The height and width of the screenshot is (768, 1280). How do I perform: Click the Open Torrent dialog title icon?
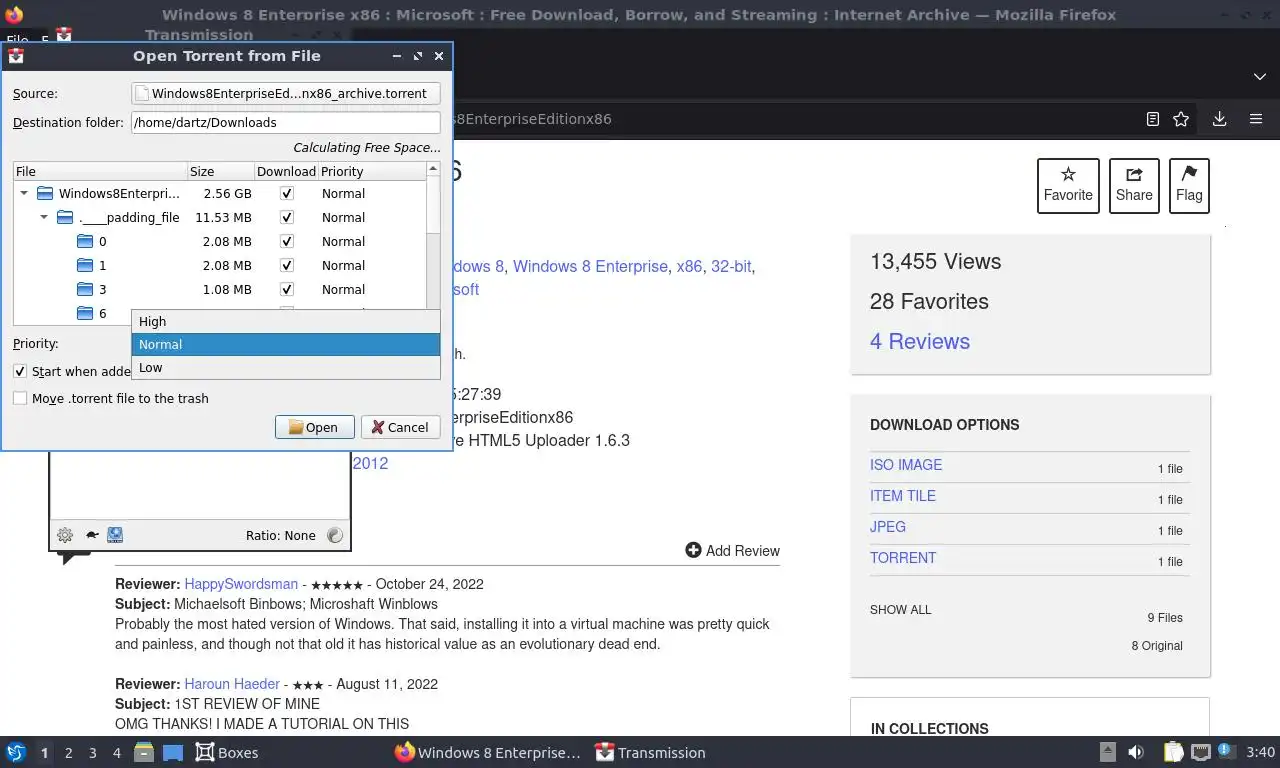[x=16, y=56]
